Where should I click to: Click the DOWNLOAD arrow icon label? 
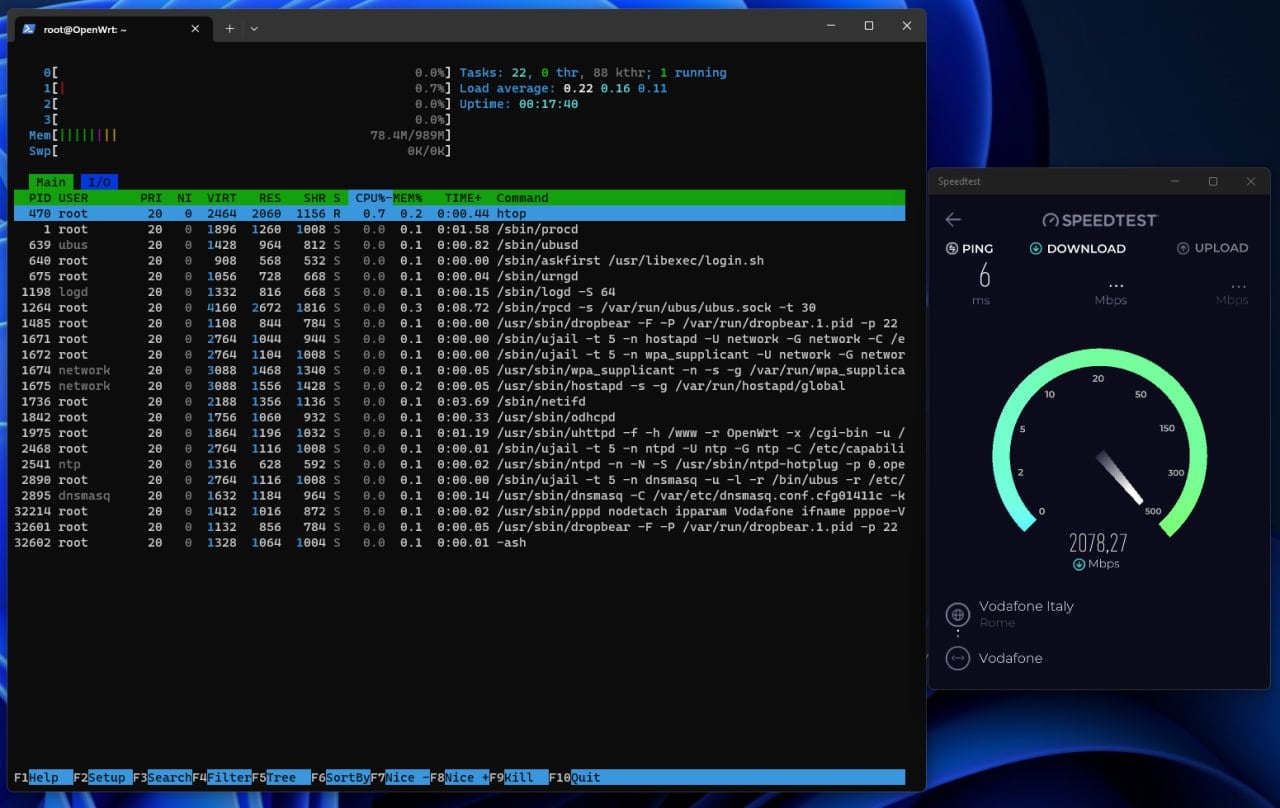1078,248
